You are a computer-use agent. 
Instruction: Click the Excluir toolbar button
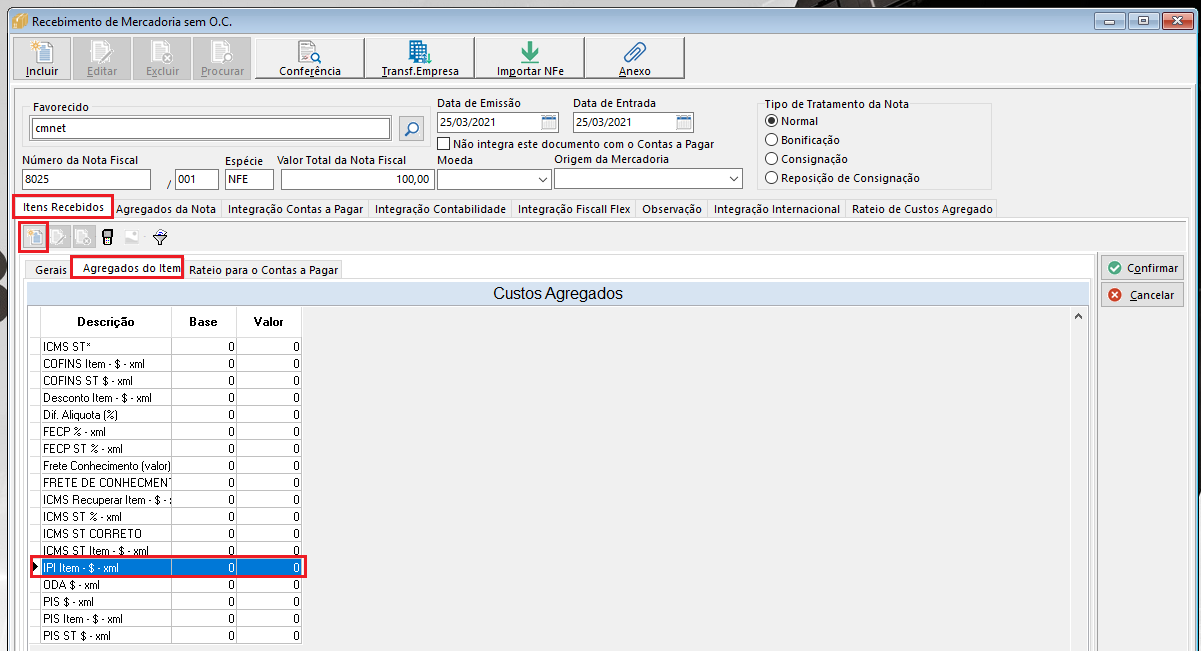click(x=162, y=58)
